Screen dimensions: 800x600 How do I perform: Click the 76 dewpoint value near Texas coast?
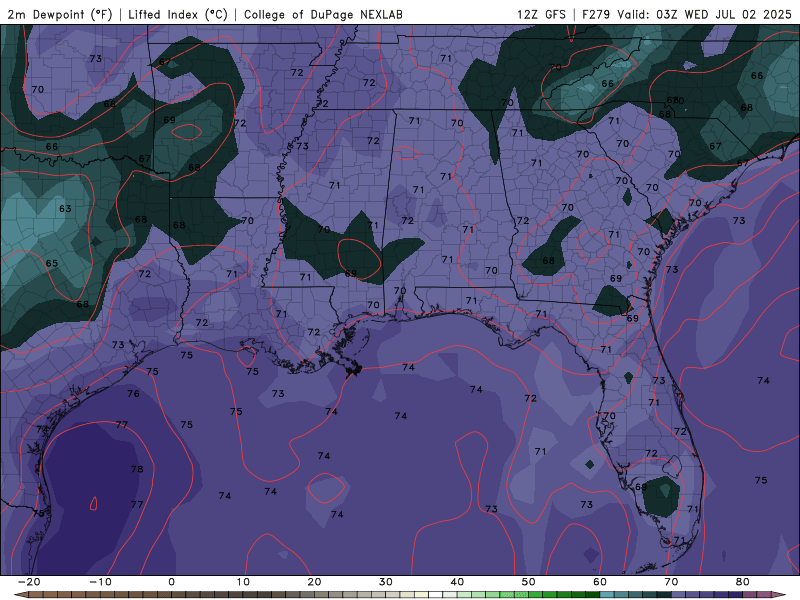[133, 393]
